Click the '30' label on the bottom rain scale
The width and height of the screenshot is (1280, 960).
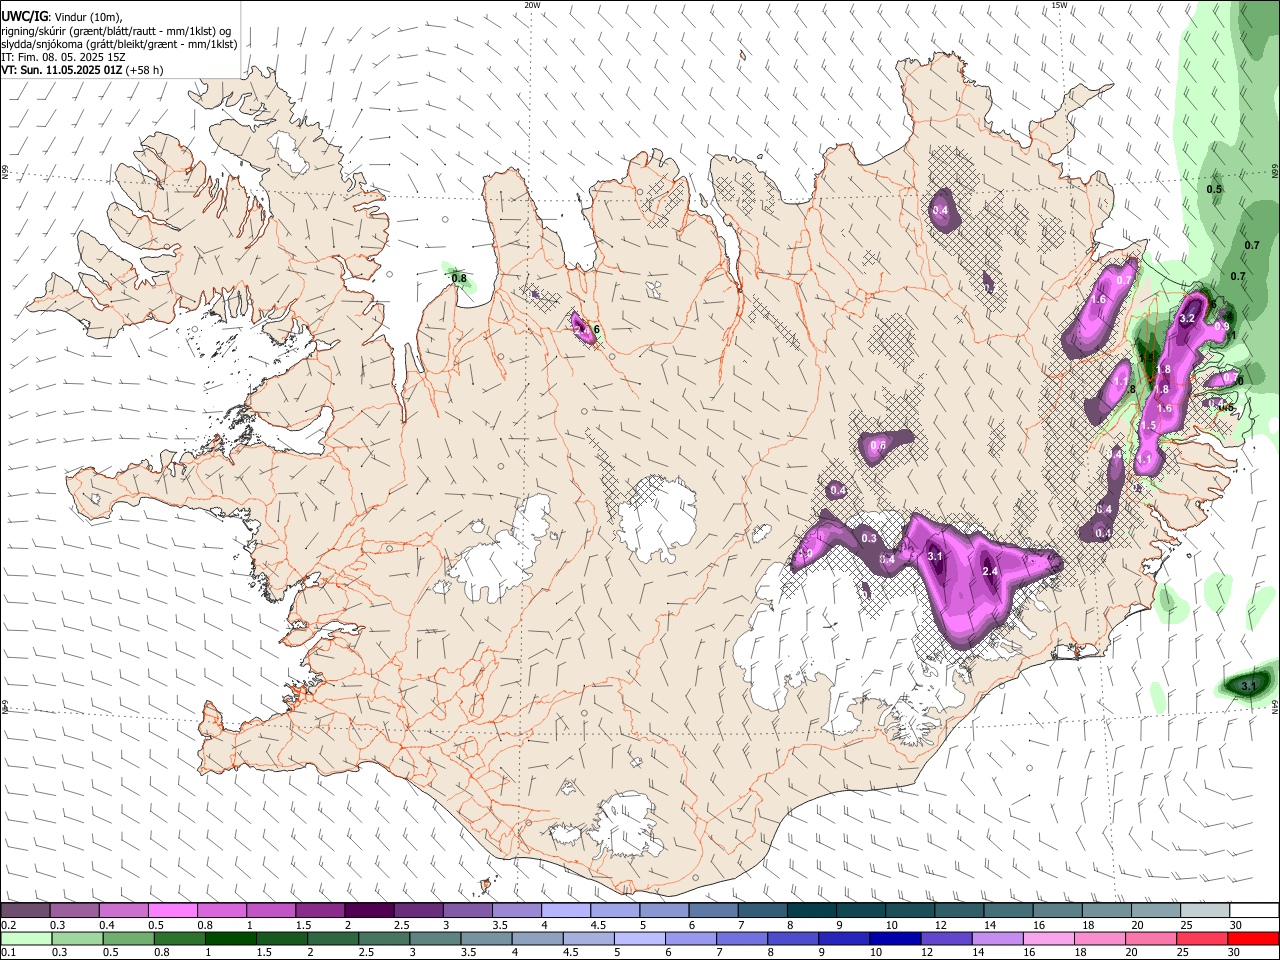tap(1236, 953)
